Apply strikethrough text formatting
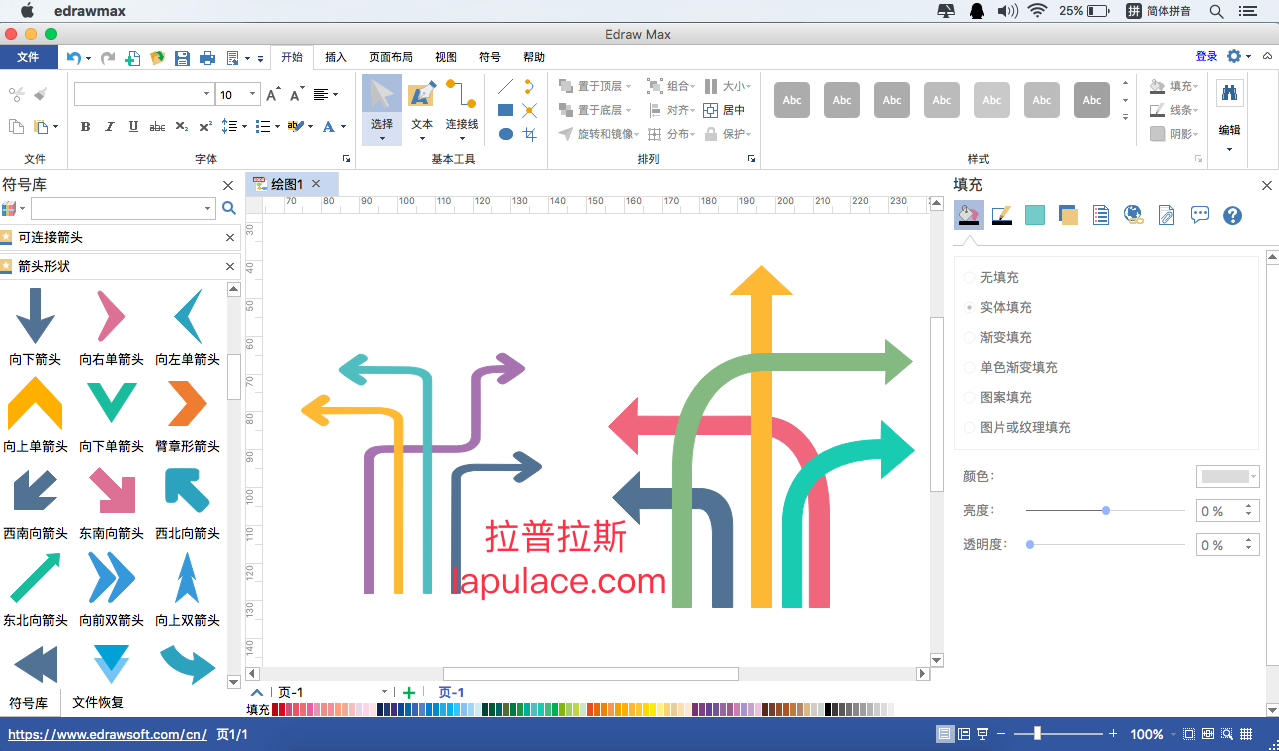1279x751 pixels. coord(157,127)
